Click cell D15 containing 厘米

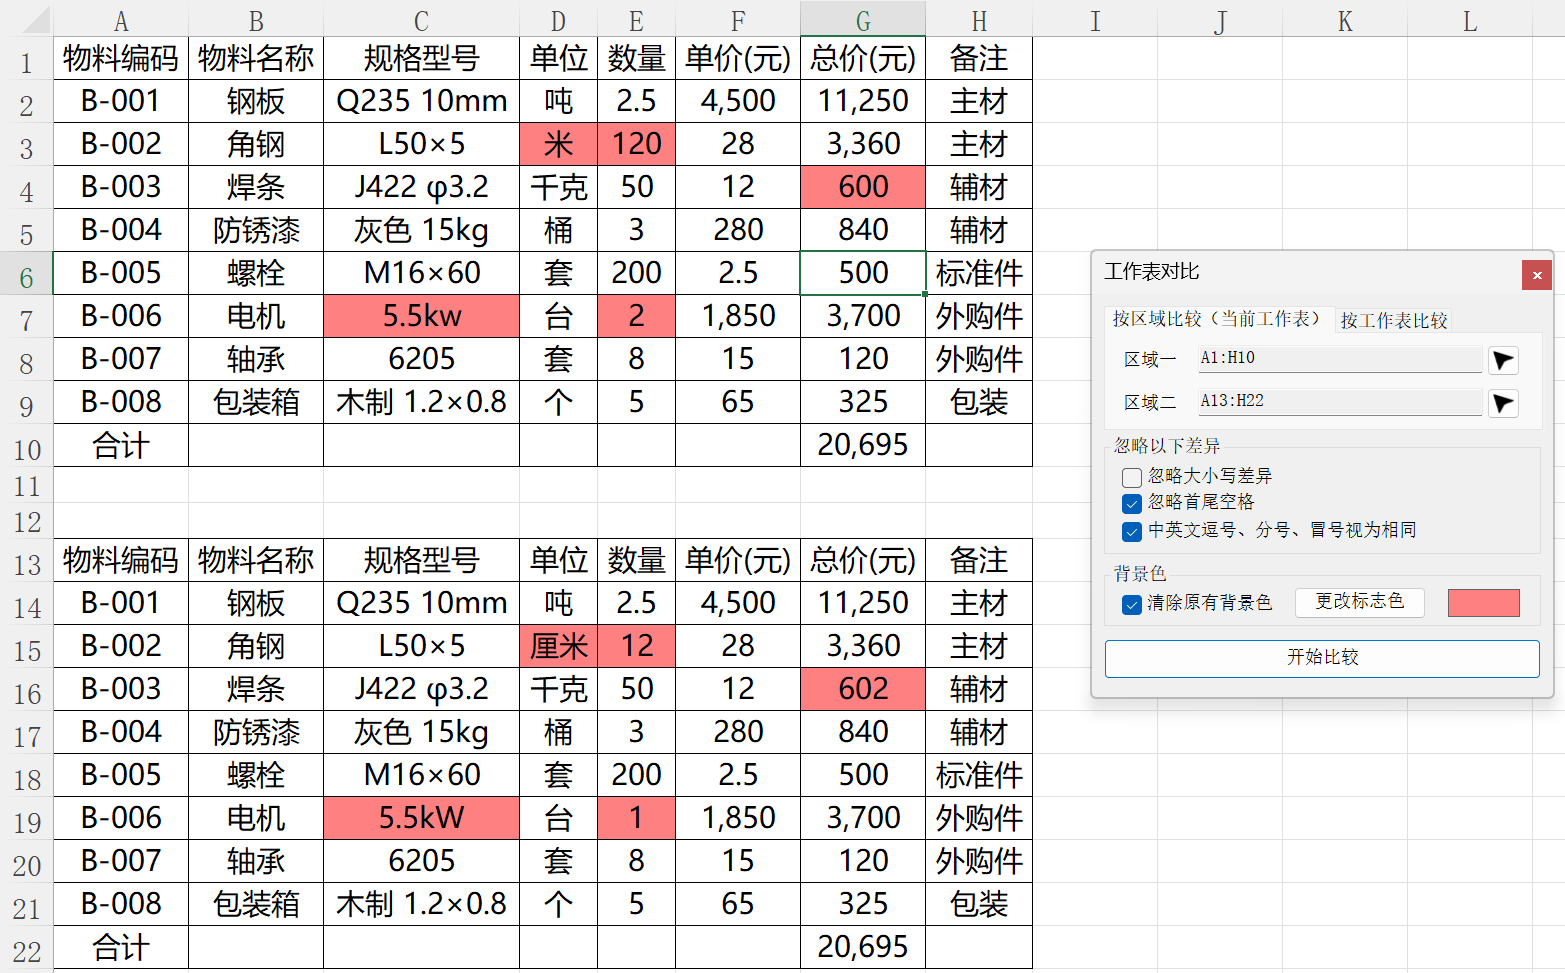pyautogui.click(x=558, y=646)
